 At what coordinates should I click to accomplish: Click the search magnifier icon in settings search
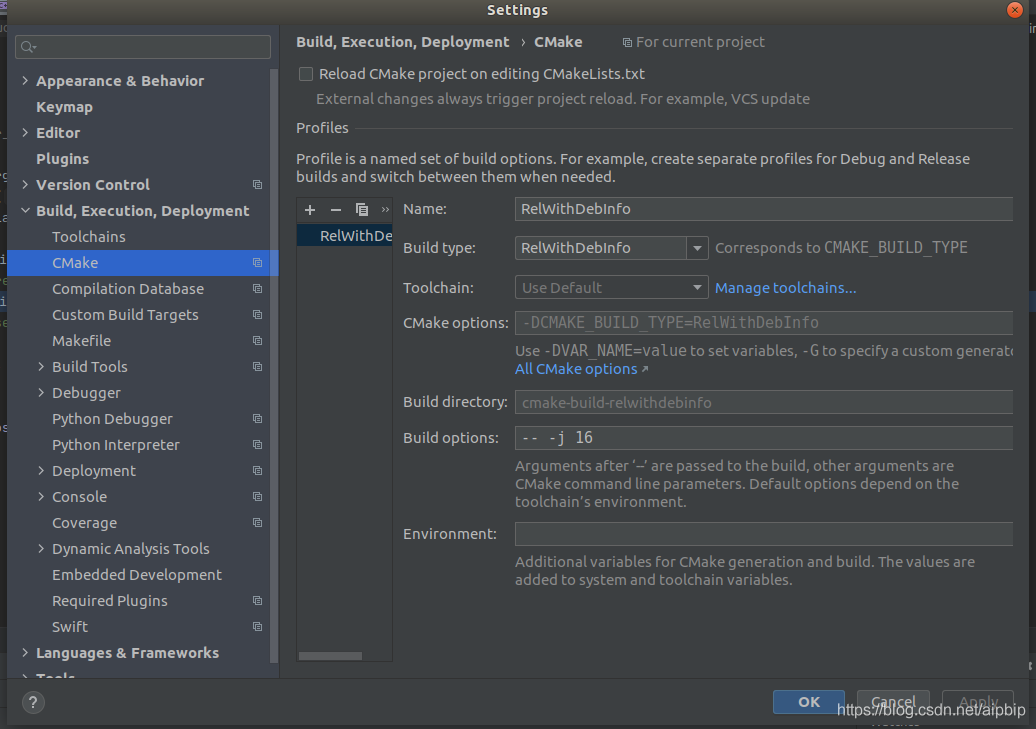(28, 47)
